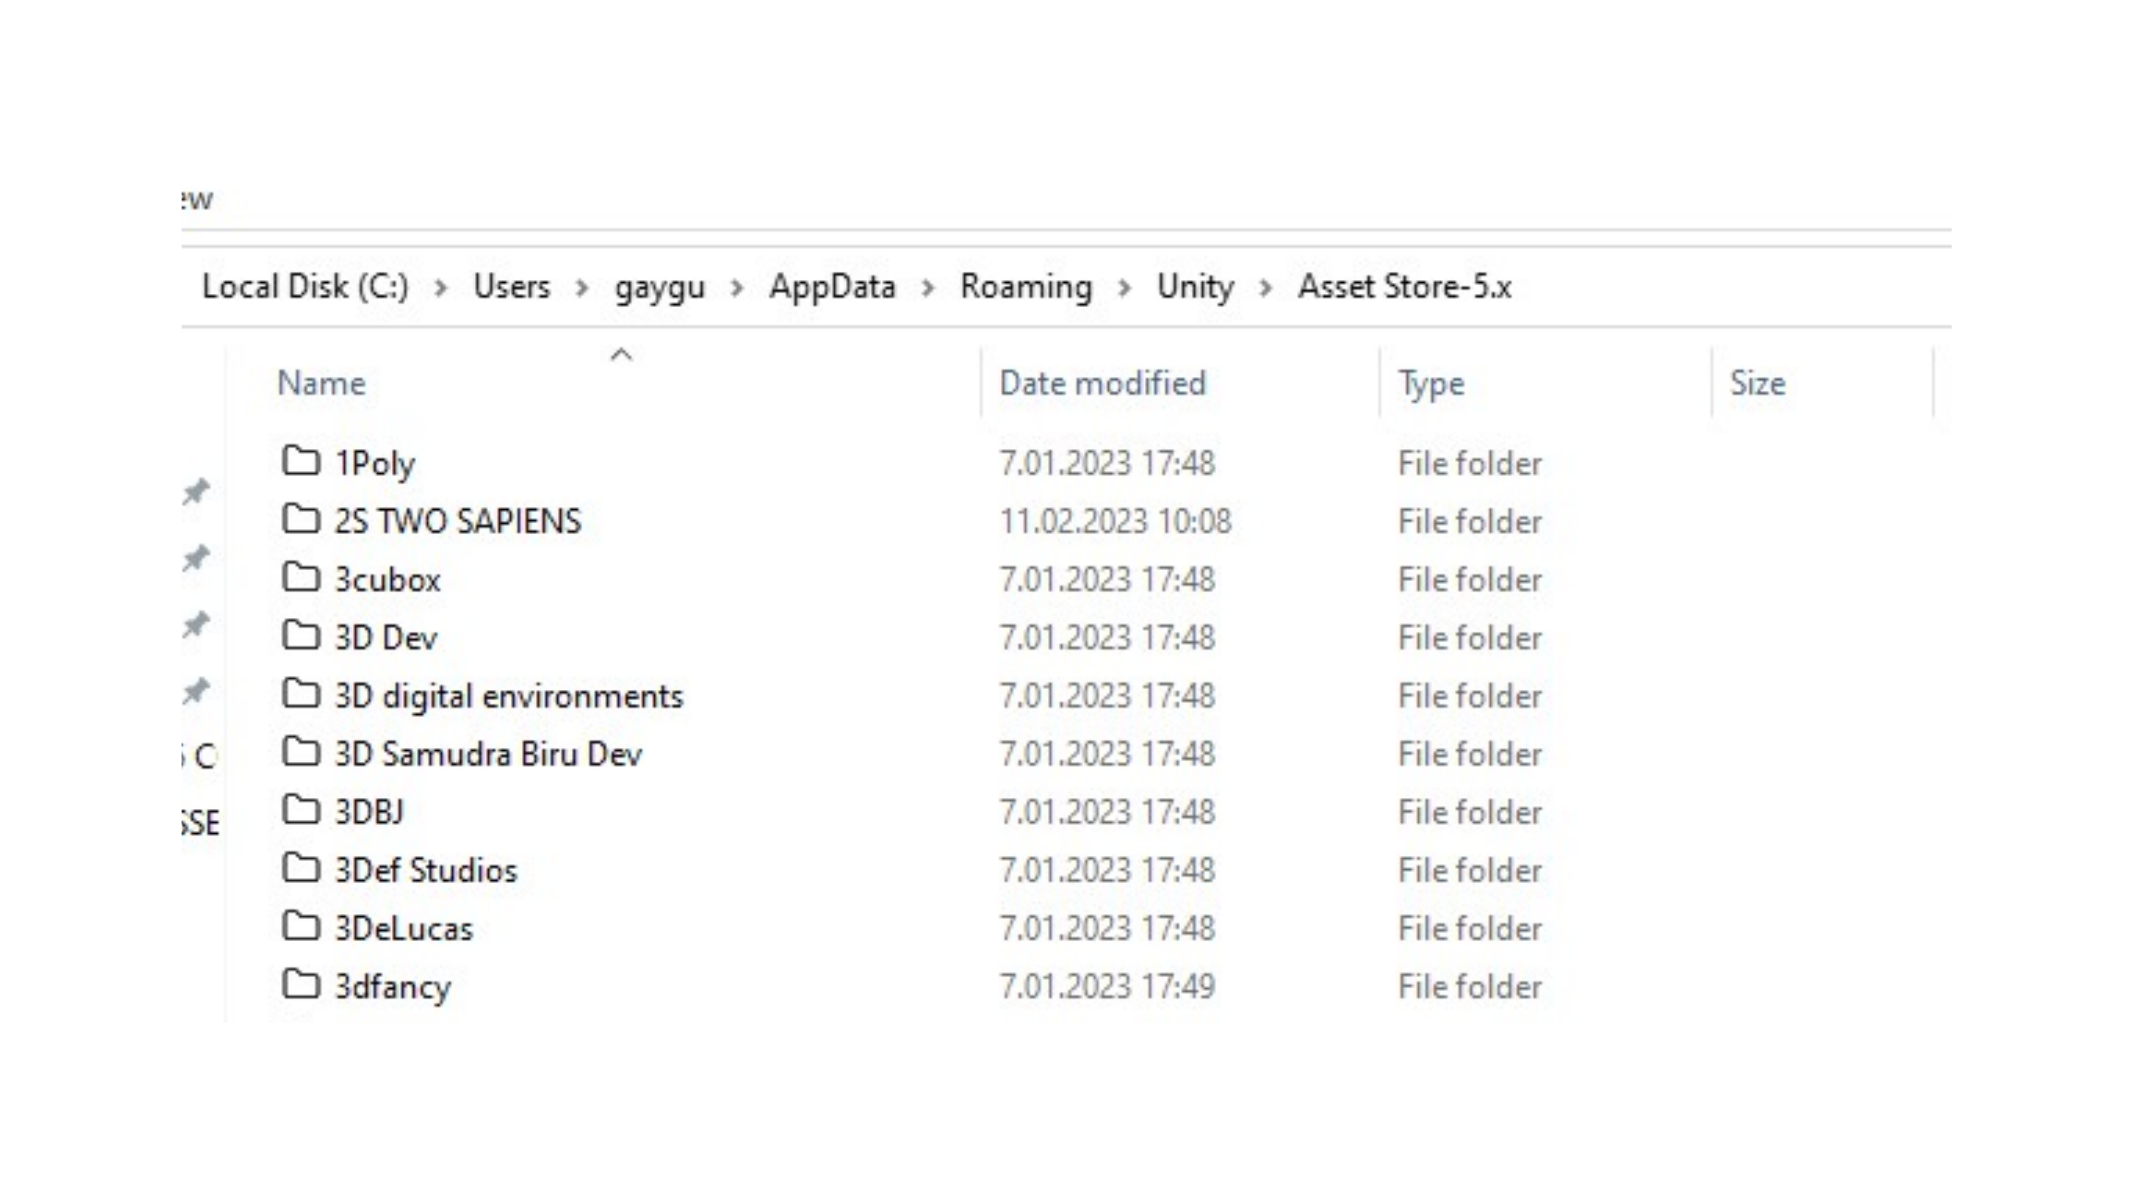Image resolution: width=2134 pixels, height=1200 pixels.
Task: Go to Users in the address breadcrumb
Action: (512, 287)
